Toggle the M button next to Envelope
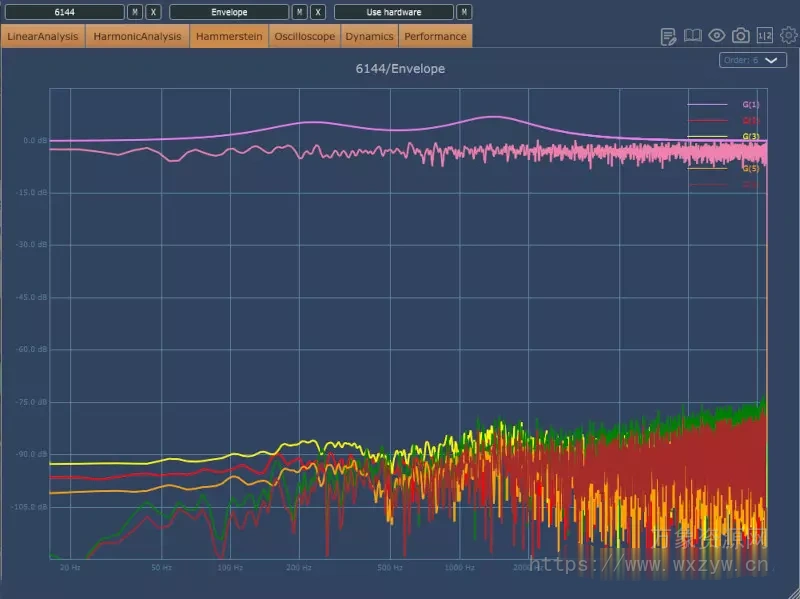800x599 pixels. coord(299,12)
